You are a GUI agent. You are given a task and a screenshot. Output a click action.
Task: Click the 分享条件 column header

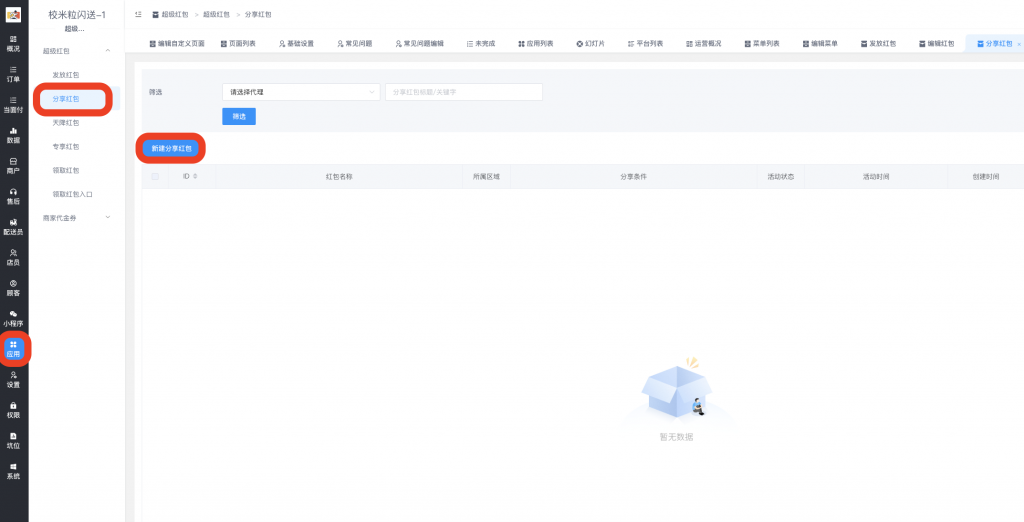click(x=633, y=176)
